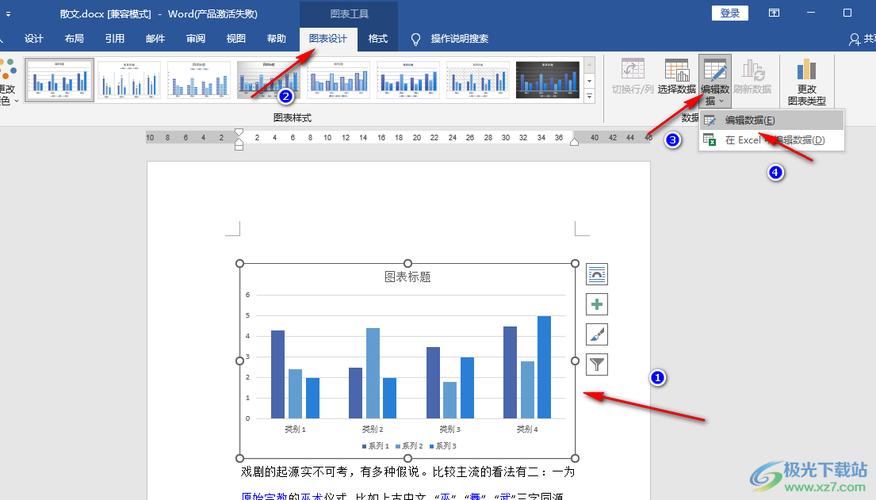Click the top-center chart resize handle
The width and height of the screenshot is (876, 500).
pos(408,263)
